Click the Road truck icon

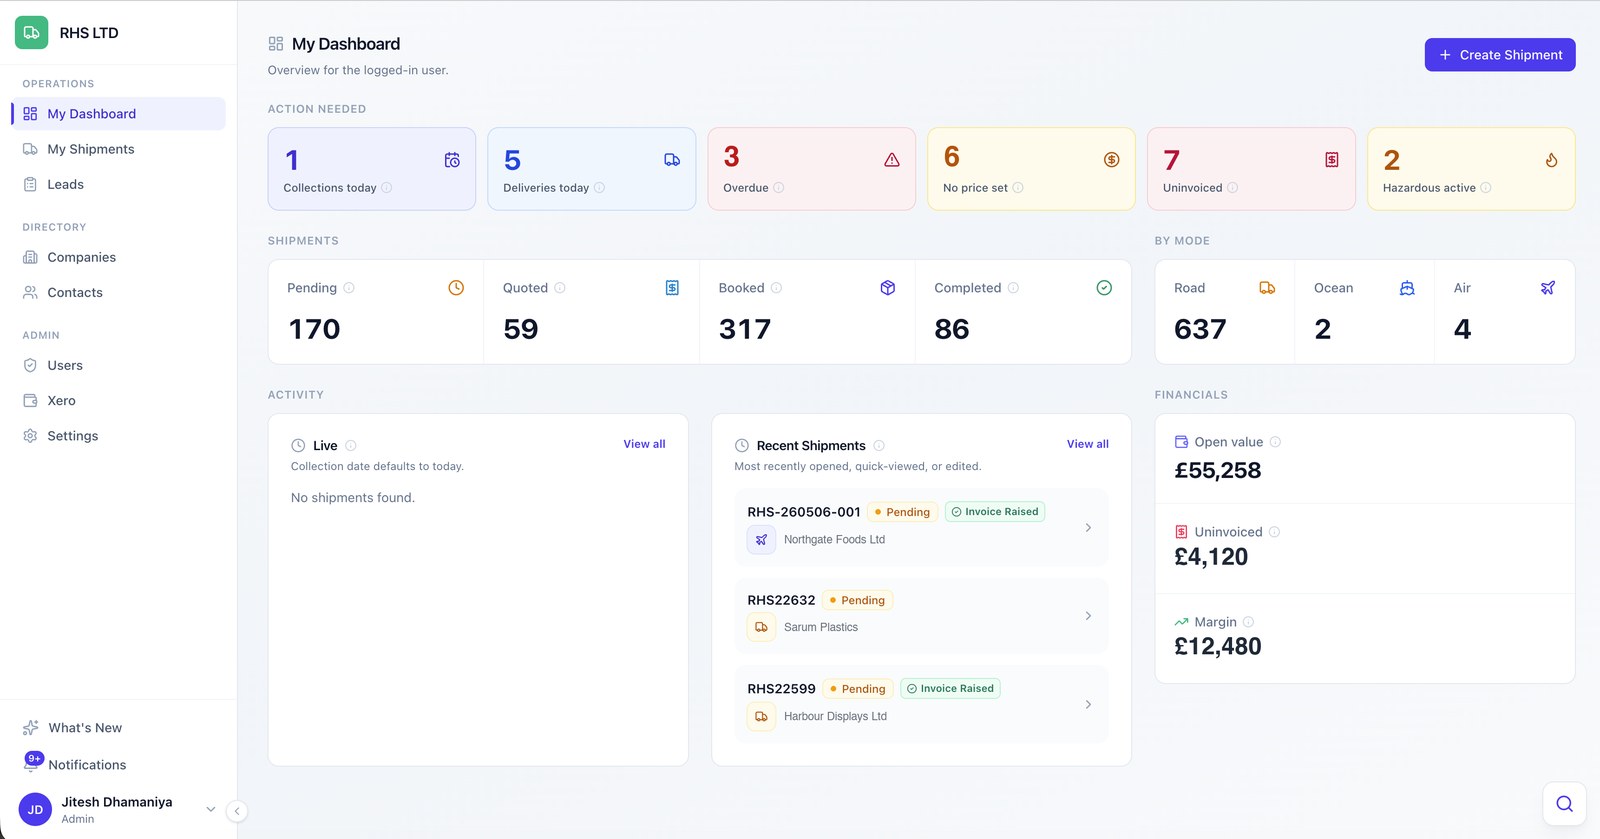coord(1267,288)
